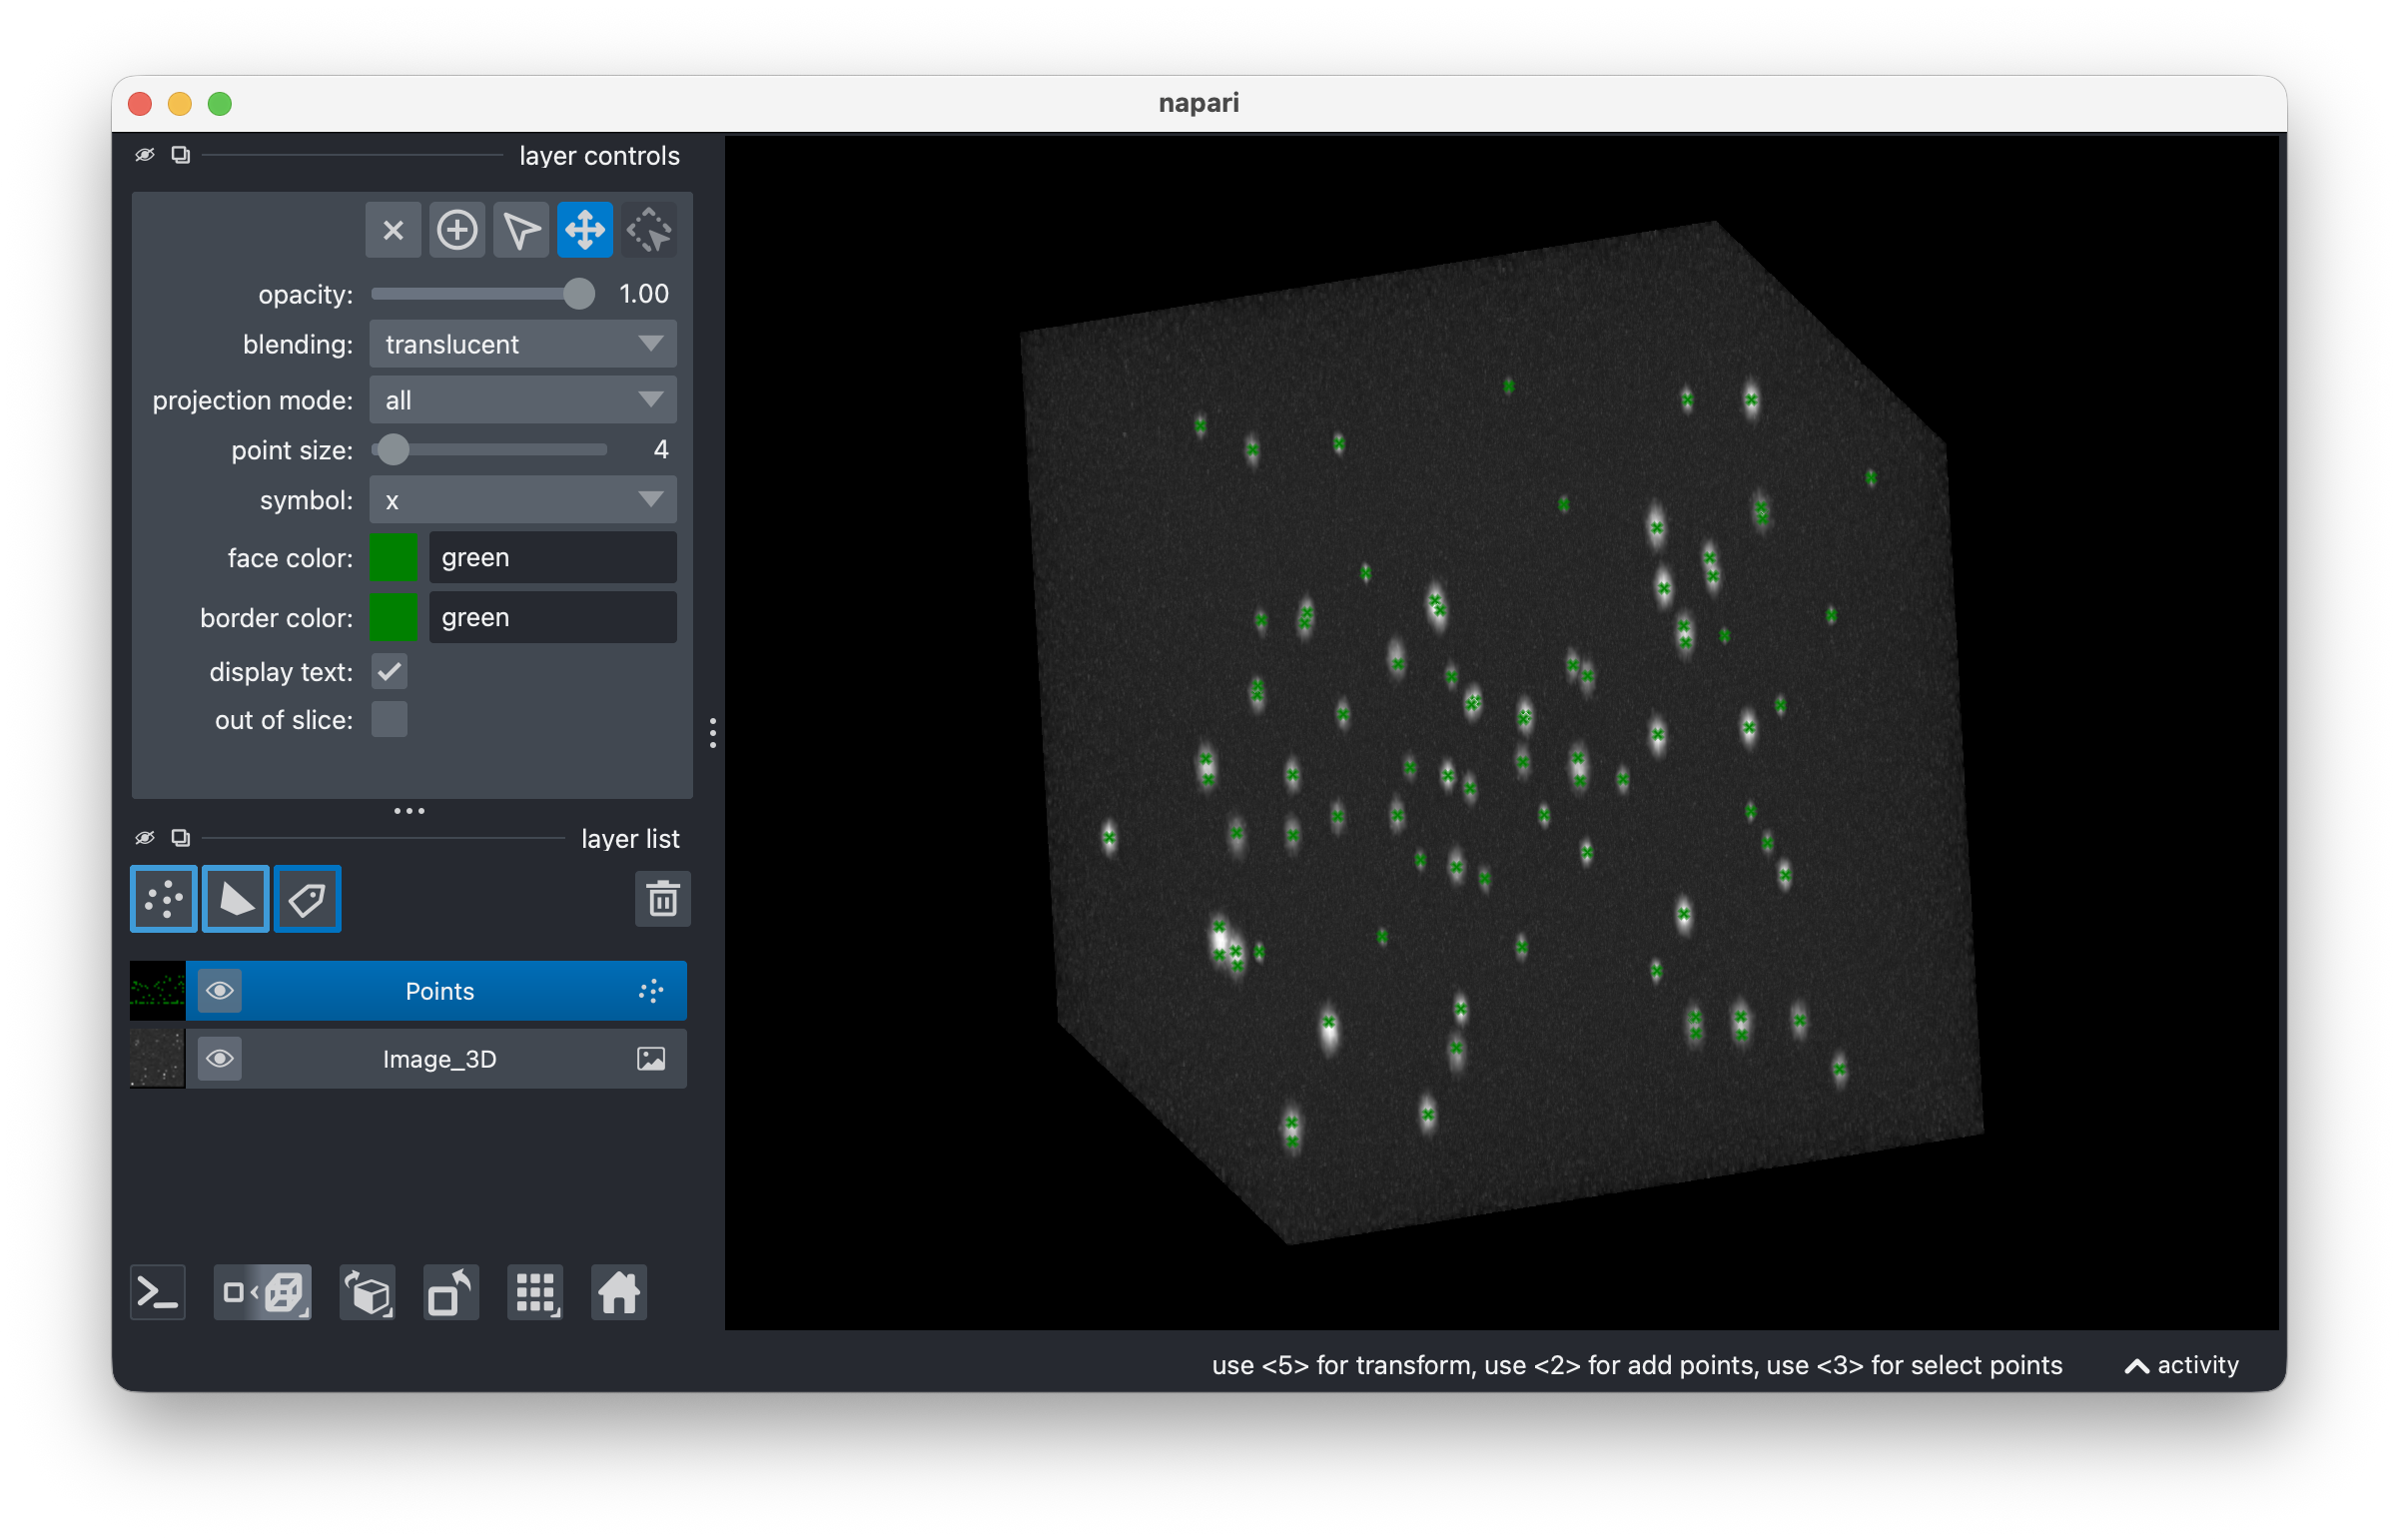Toggle visibility of Points layer
2399x1540 pixels.
(x=220, y=991)
